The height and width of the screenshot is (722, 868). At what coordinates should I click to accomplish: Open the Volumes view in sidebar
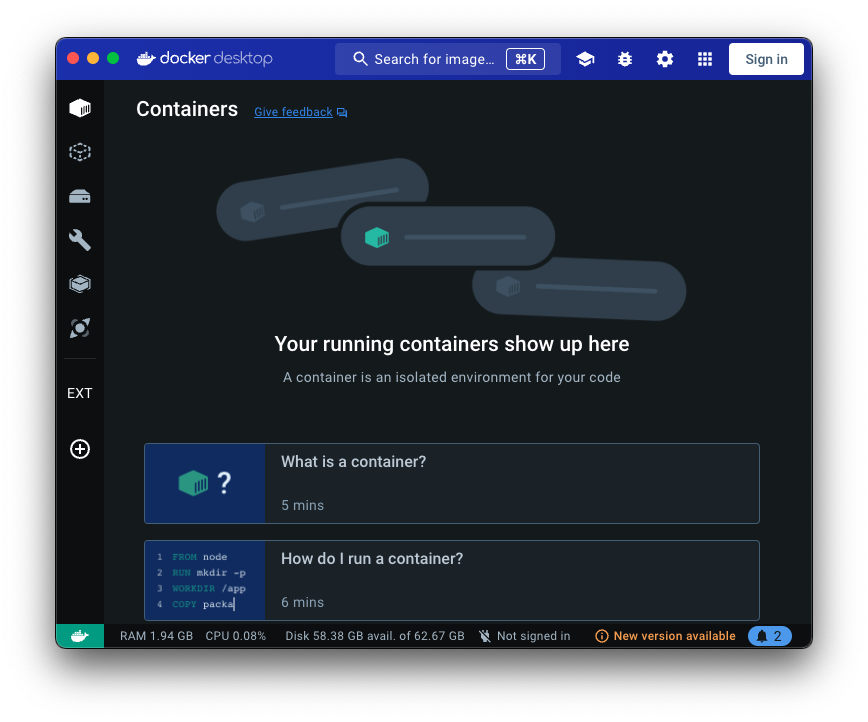(x=80, y=197)
